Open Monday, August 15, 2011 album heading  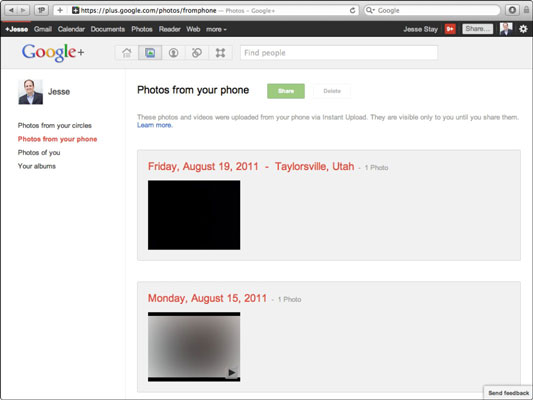(207, 298)
